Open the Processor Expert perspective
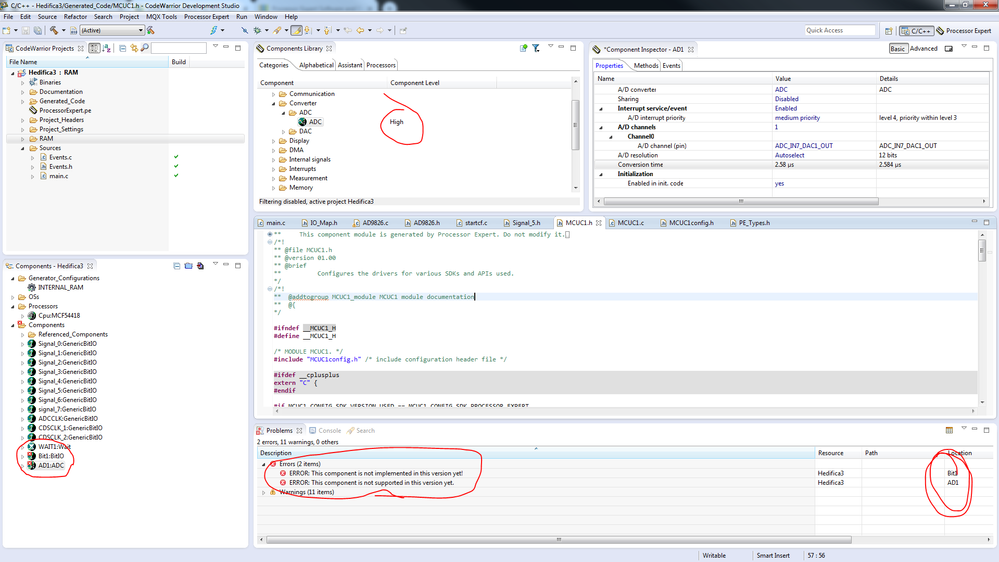This screenshot has width=999, height=562. point(965,31)
